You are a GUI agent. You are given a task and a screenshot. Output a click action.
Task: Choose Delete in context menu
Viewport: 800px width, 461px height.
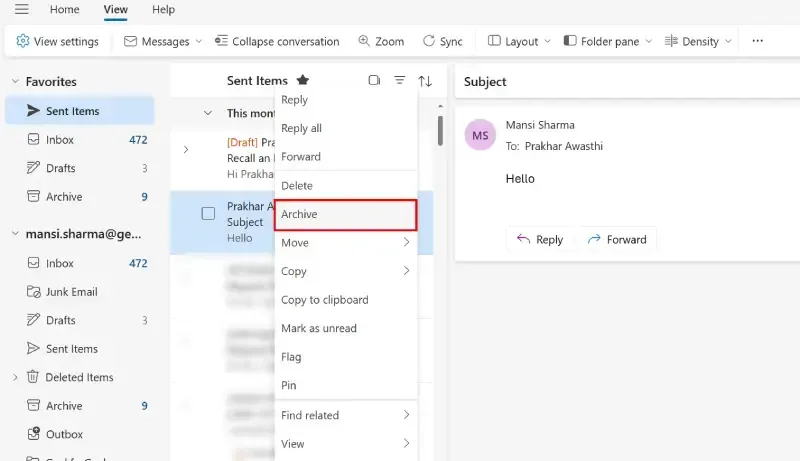tap(345, 186)
